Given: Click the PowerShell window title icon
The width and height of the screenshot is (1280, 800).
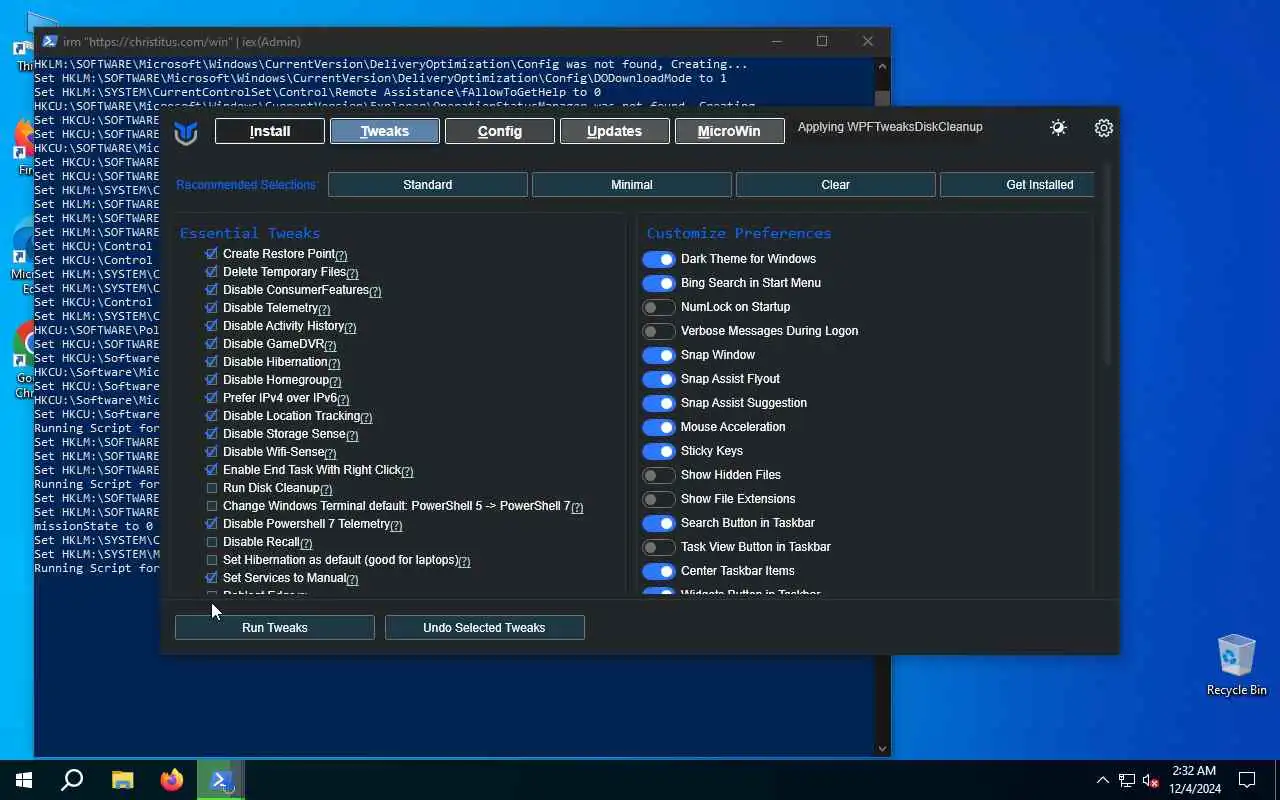Looking at the screenshot, I should pos(49,41).
